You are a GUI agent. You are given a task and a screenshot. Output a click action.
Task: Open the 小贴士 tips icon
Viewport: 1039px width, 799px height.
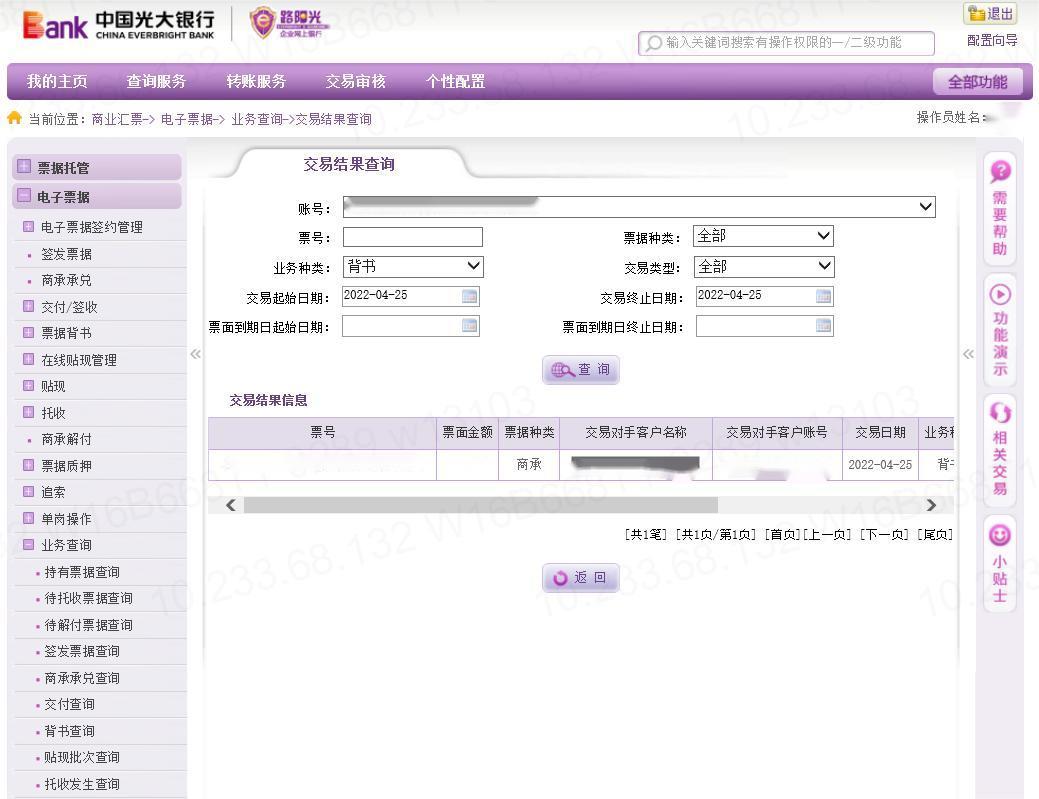[x=1000, y=564]
